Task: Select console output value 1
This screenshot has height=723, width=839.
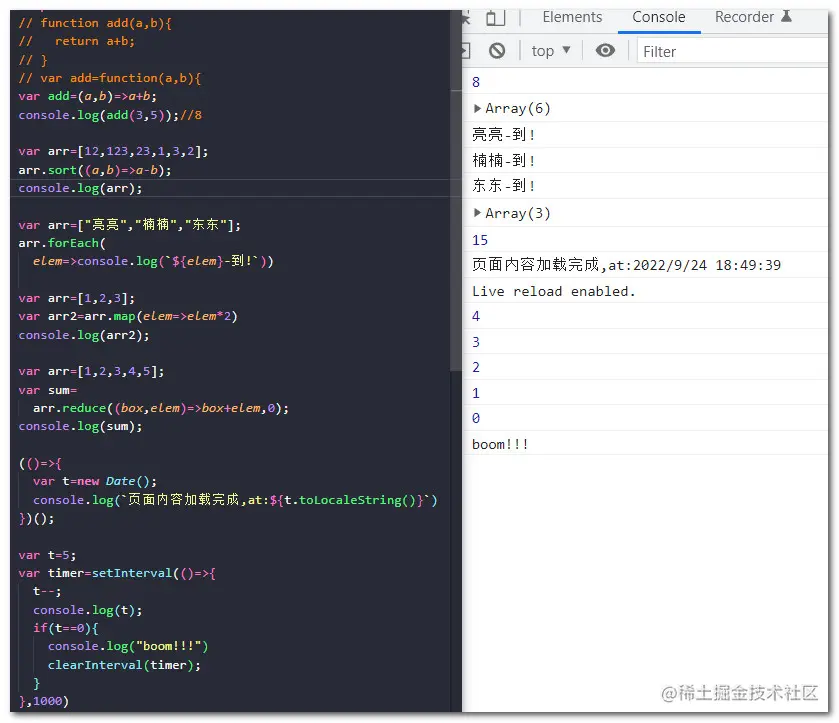Action: pyautogui.click(x=476, y=393)
